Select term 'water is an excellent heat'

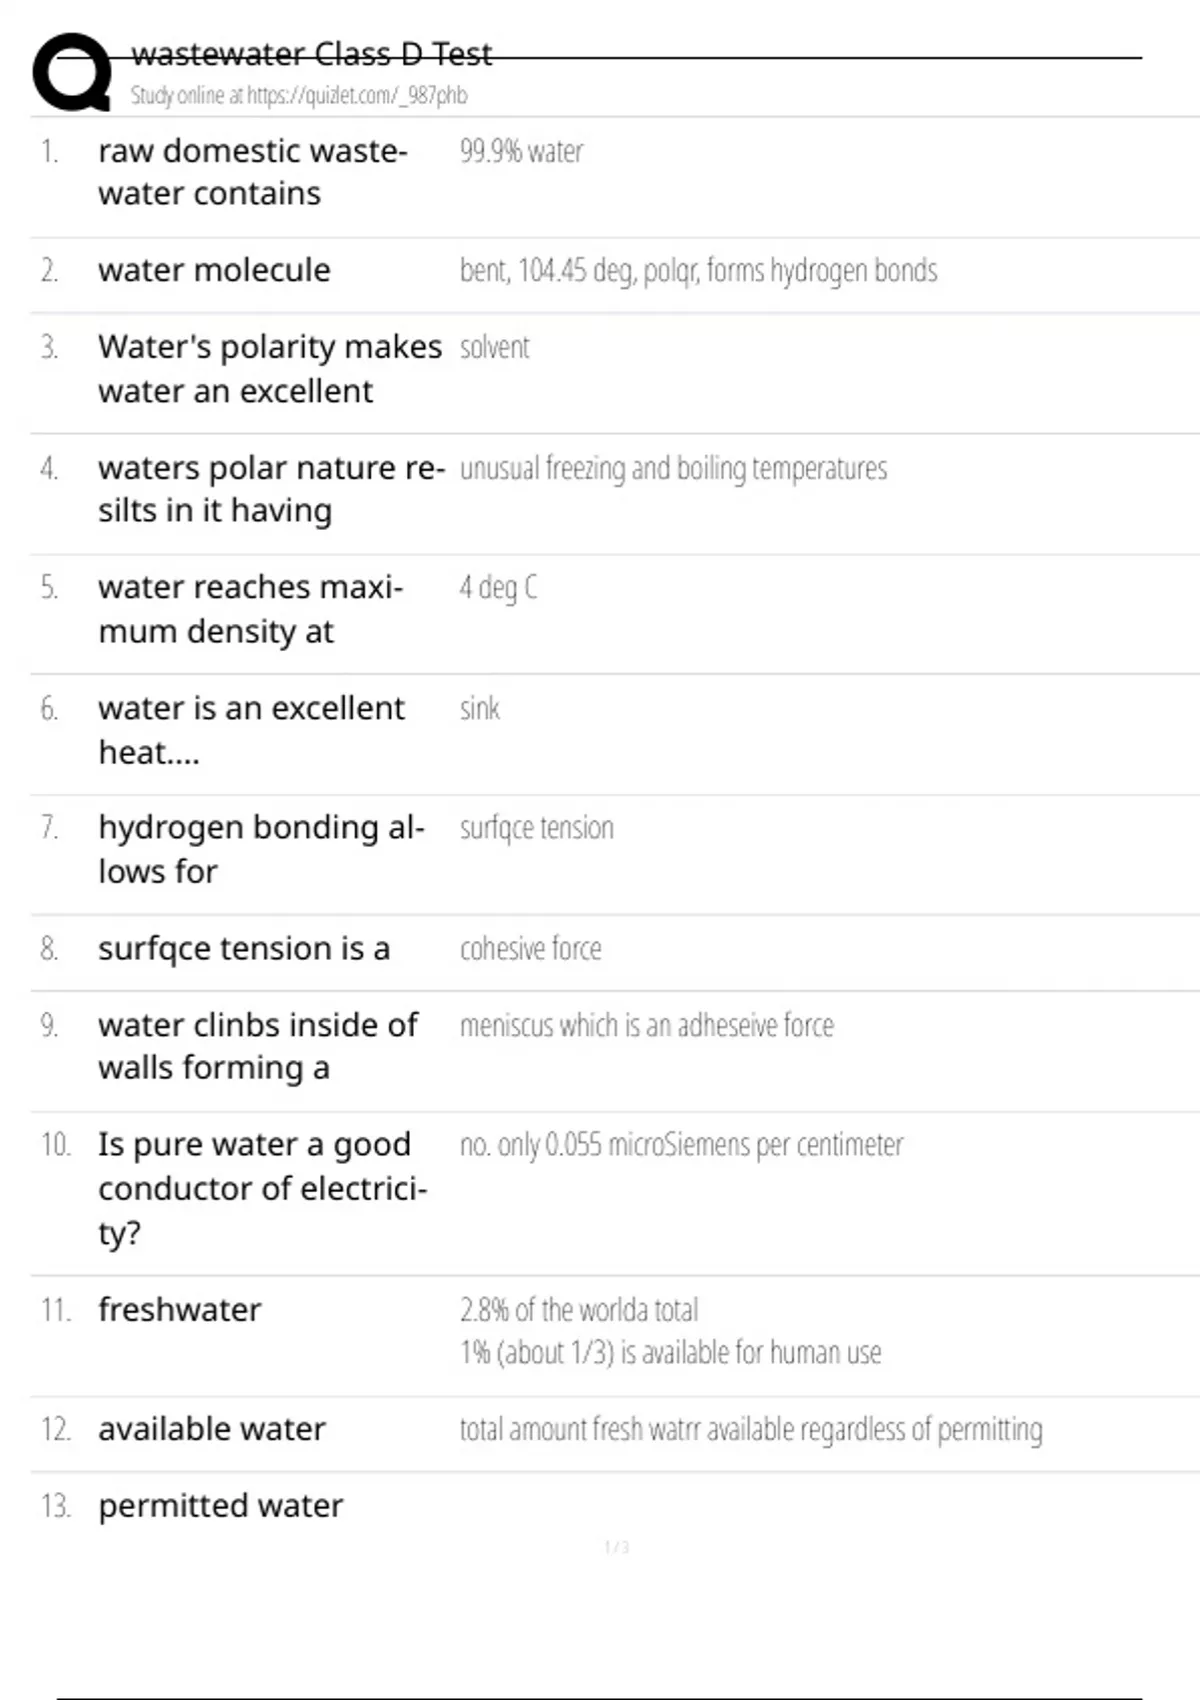pos(251,730)
